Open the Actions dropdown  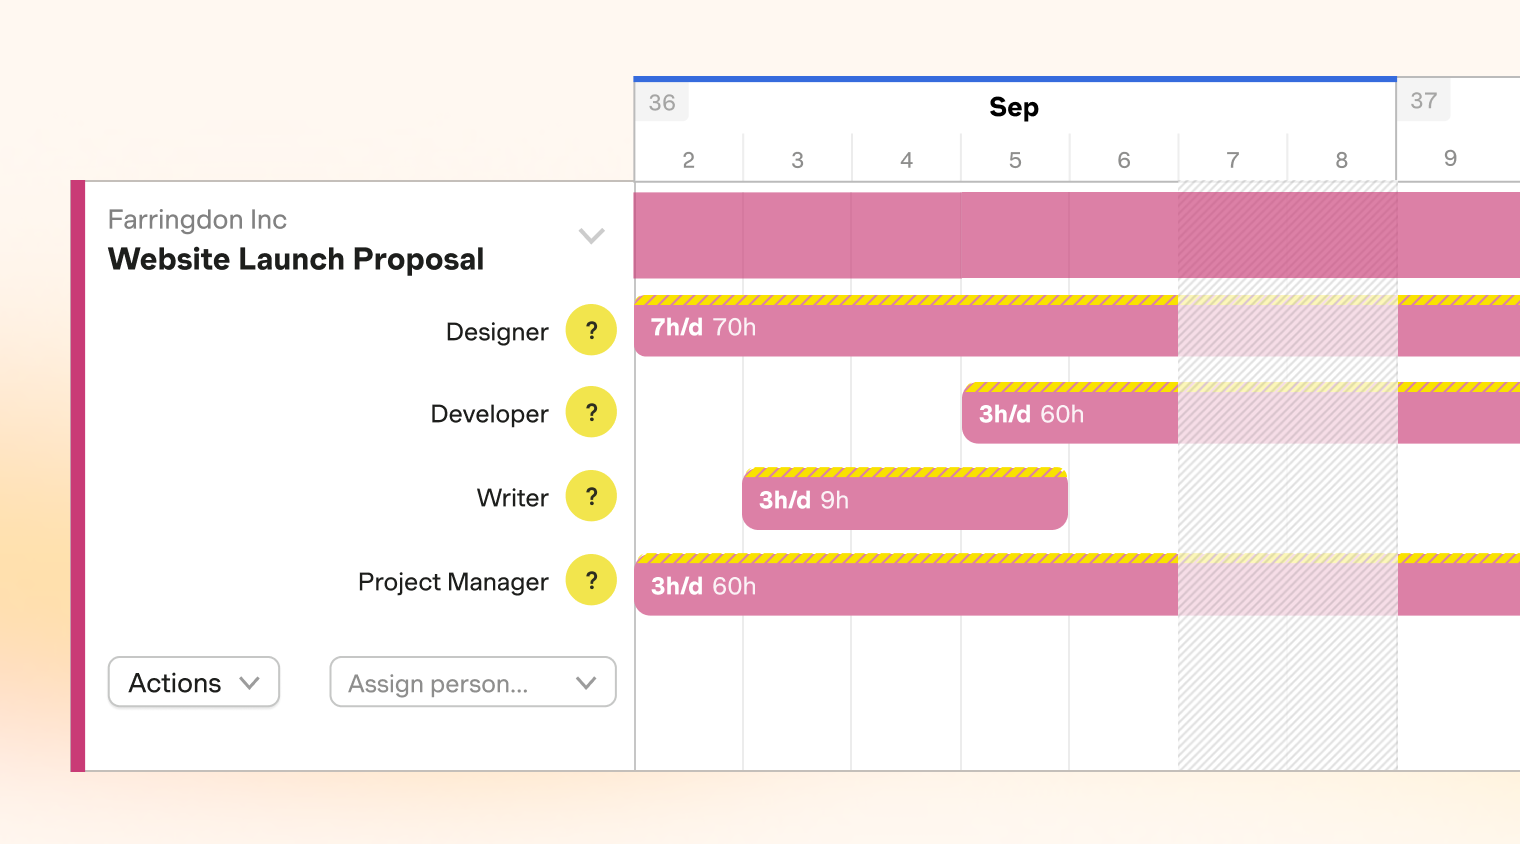pos(194,682)
